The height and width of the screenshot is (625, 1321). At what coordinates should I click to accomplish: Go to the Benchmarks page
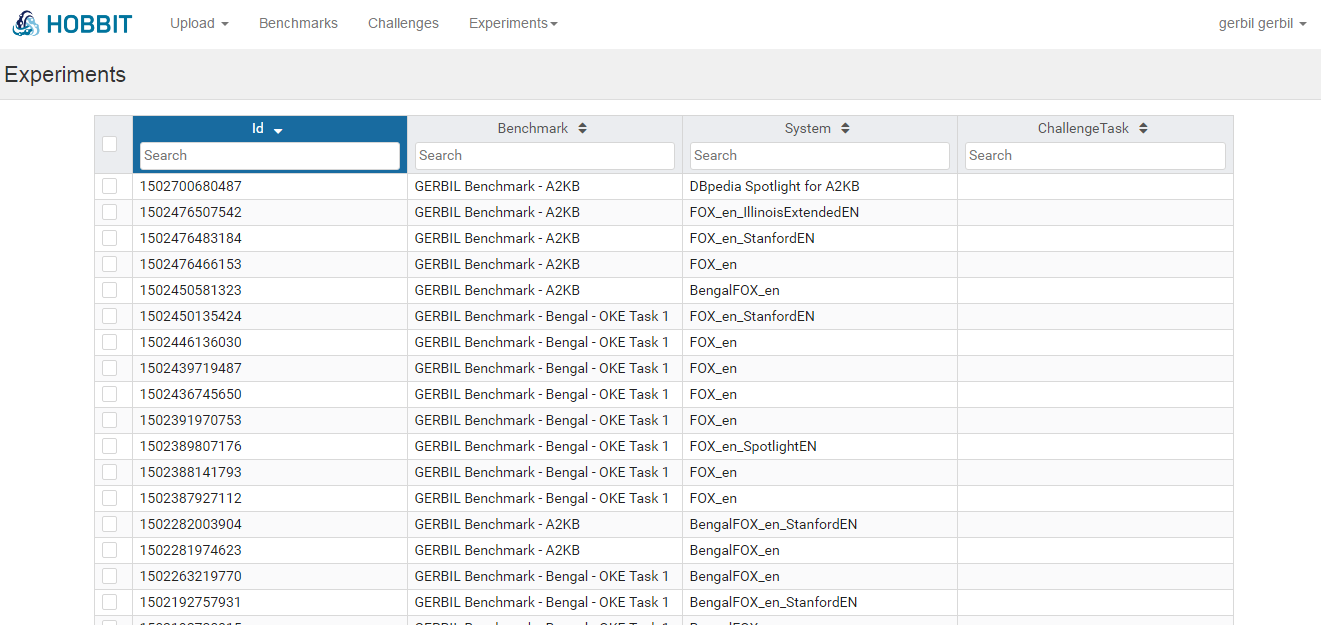tap(298, 23)
